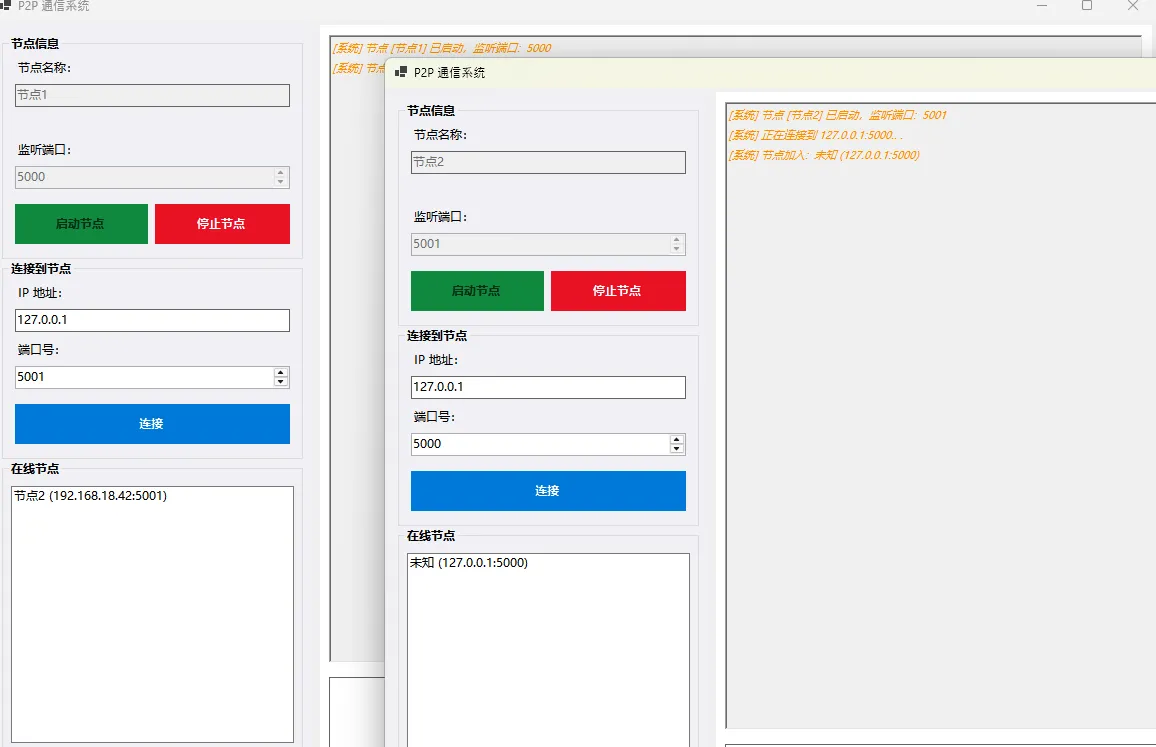The image size is (1156, 747).
Task: Click blue 连接 button in 节点2 window
Action: [548, 491]
